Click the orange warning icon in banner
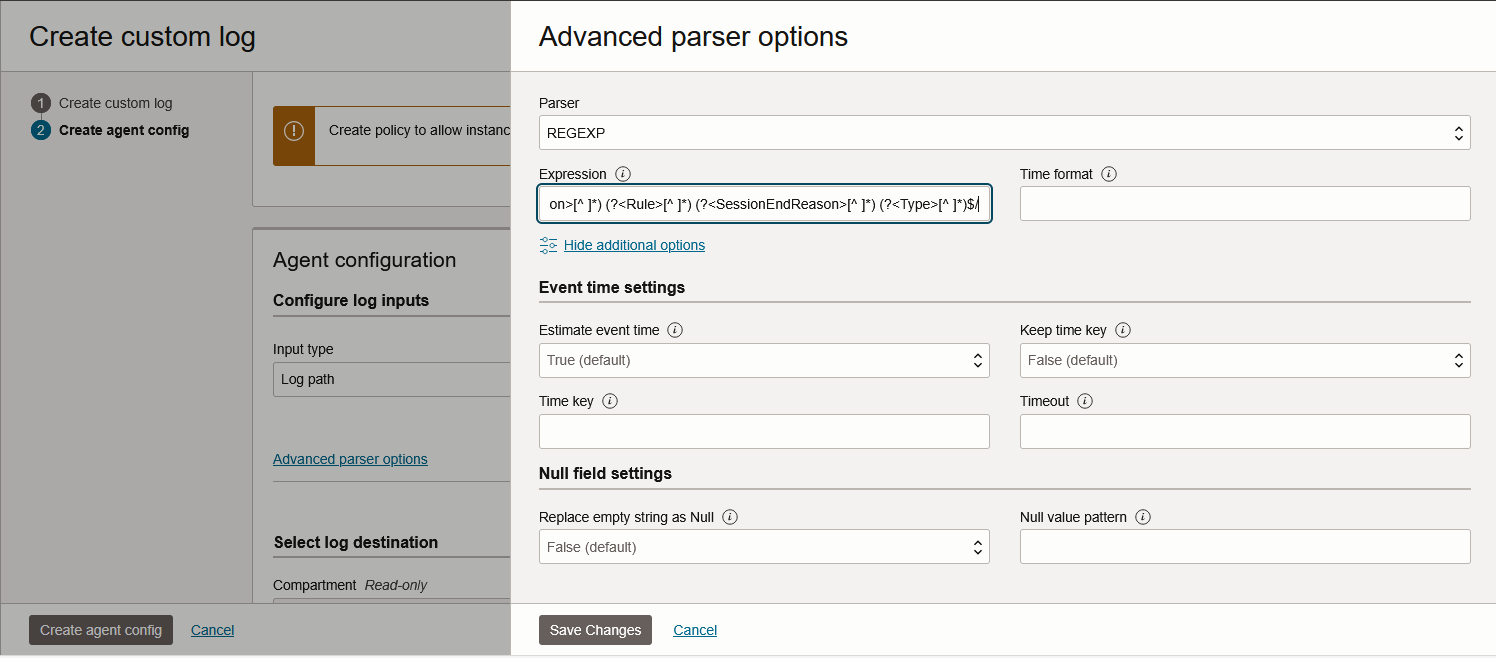The height and width of the screenshot is (658, 1496). 294,131
